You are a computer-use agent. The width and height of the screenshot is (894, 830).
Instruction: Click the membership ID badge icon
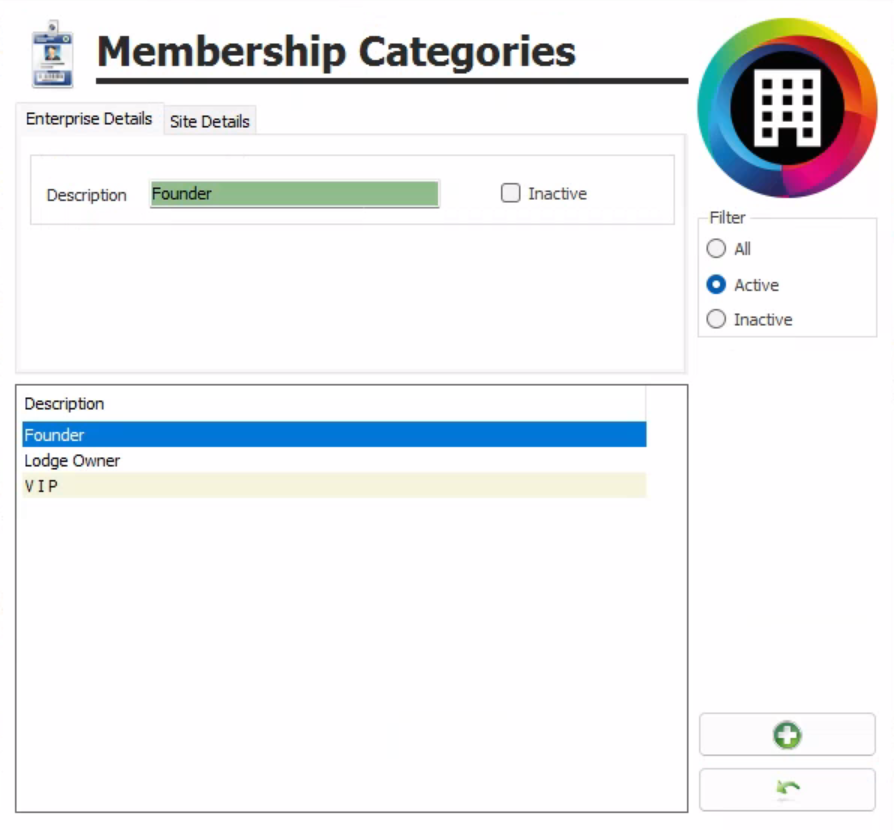pyautogui.click(x=52, y=54)
